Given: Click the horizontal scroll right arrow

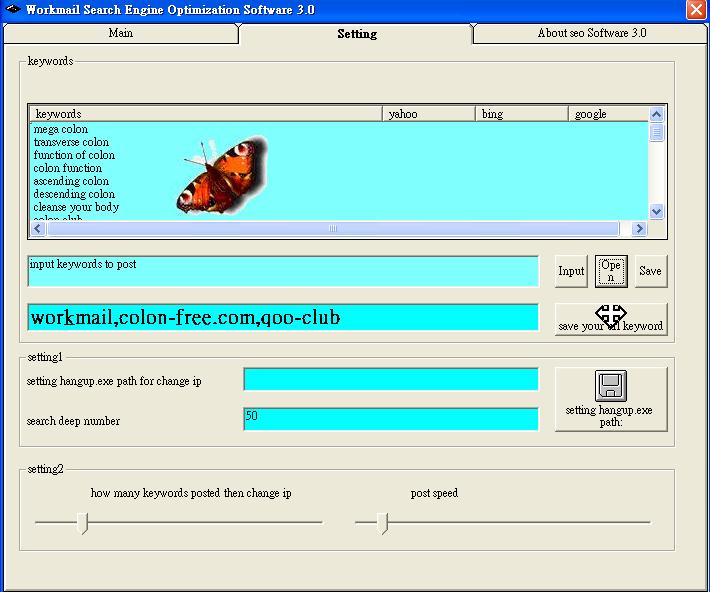Looking at the screenshot, I should (639, 229).
